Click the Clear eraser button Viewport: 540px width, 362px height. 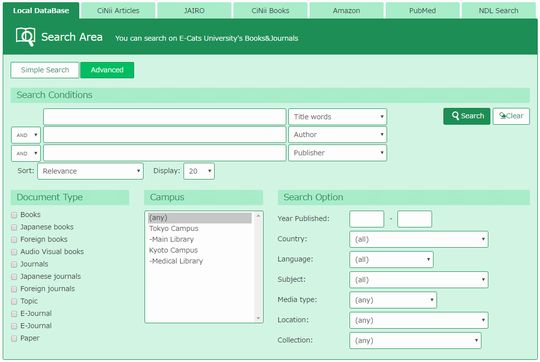pyautogui.click(x=511, y=116)
